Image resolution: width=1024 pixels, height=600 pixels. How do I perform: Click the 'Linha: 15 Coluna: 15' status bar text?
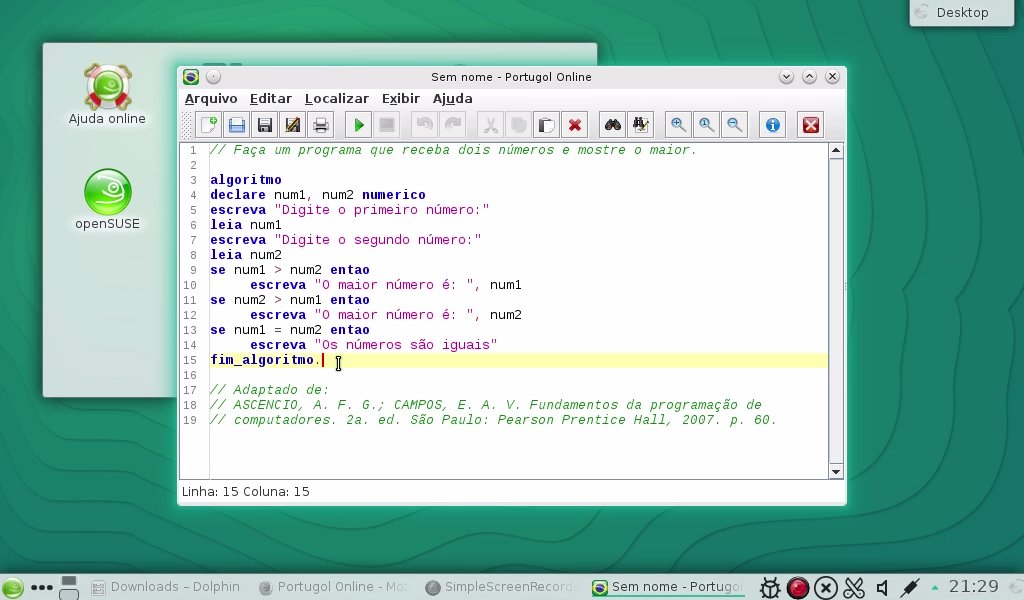pyautogui.click(x=246, y=492)
